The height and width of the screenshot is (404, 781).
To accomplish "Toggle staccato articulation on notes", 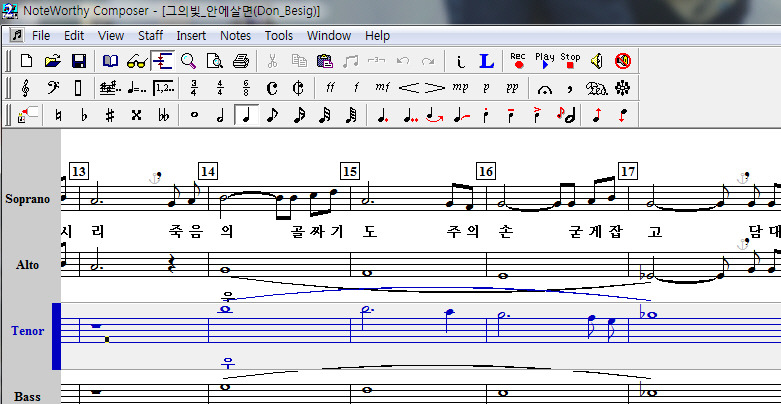I will [x=485, y=115].
